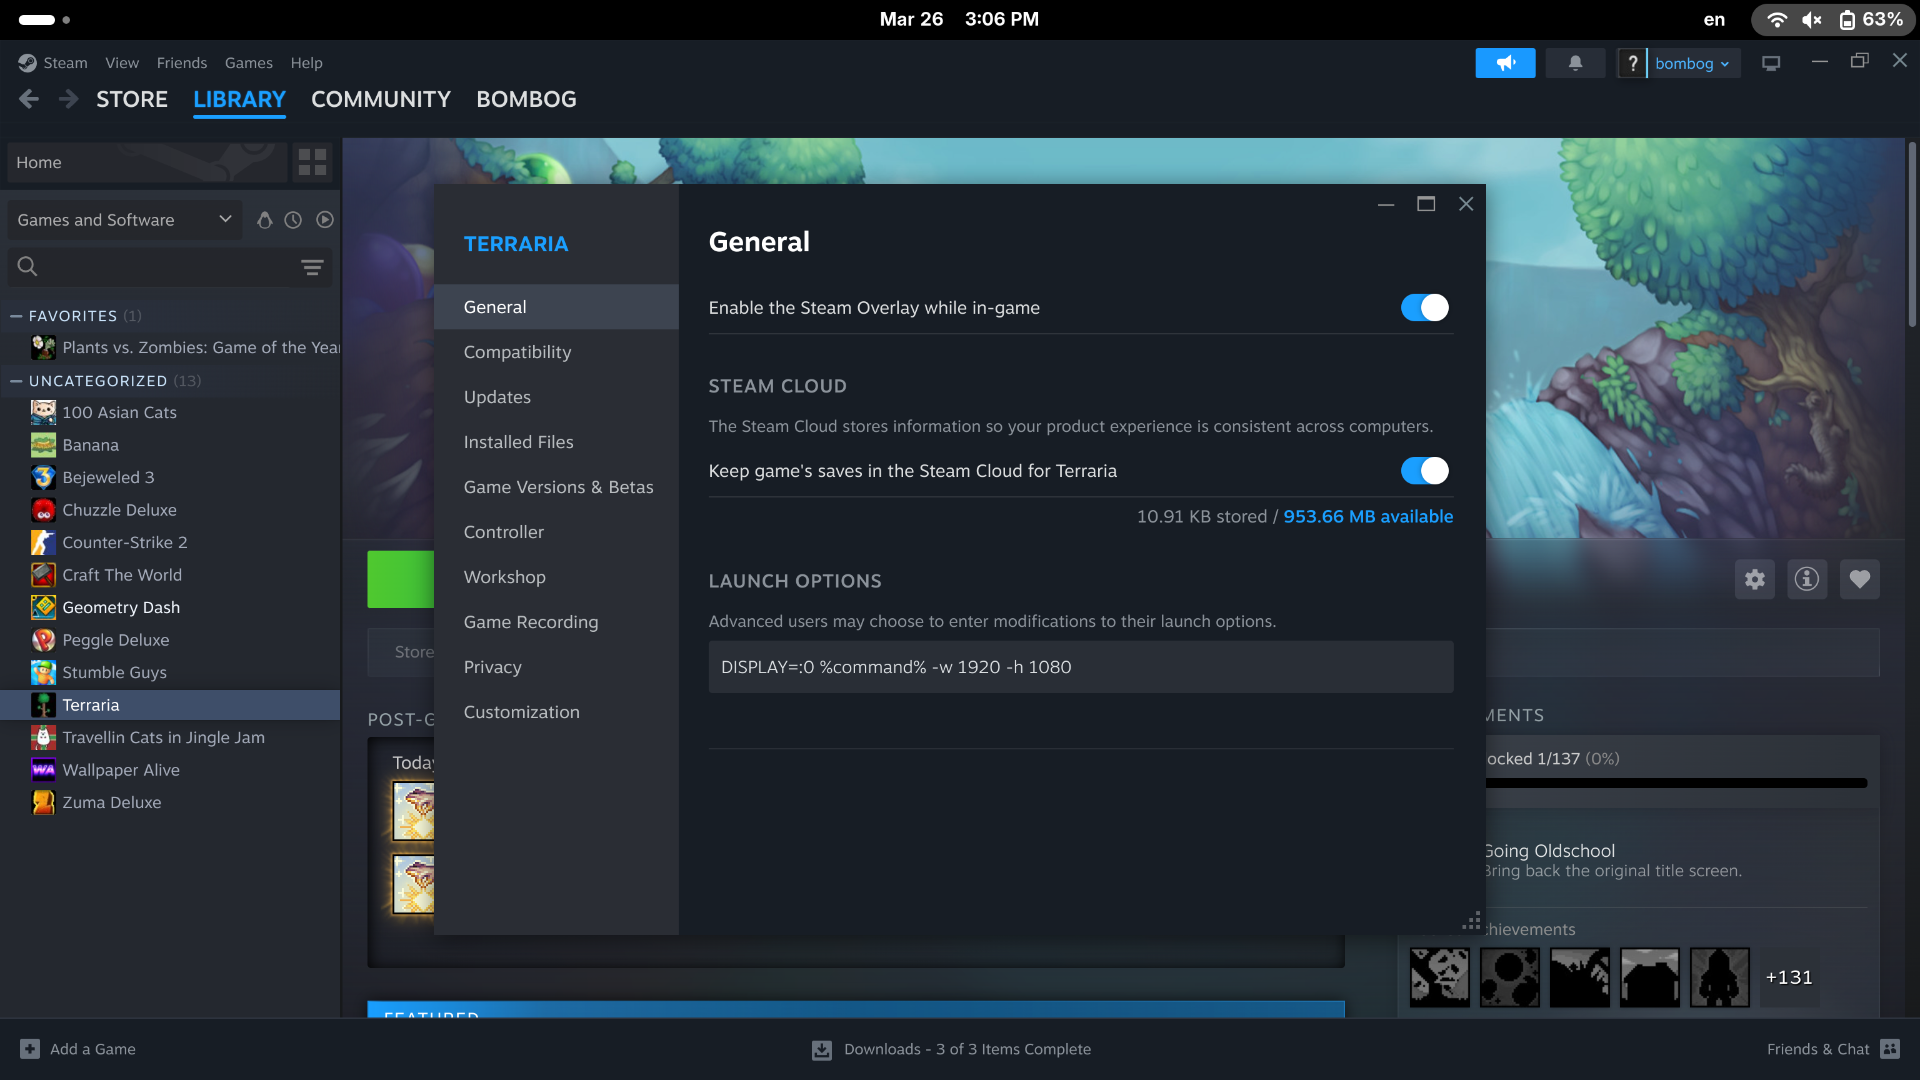Show Terraria game info icon
1920x1080 pixels.
click(x=1807, y=579)
